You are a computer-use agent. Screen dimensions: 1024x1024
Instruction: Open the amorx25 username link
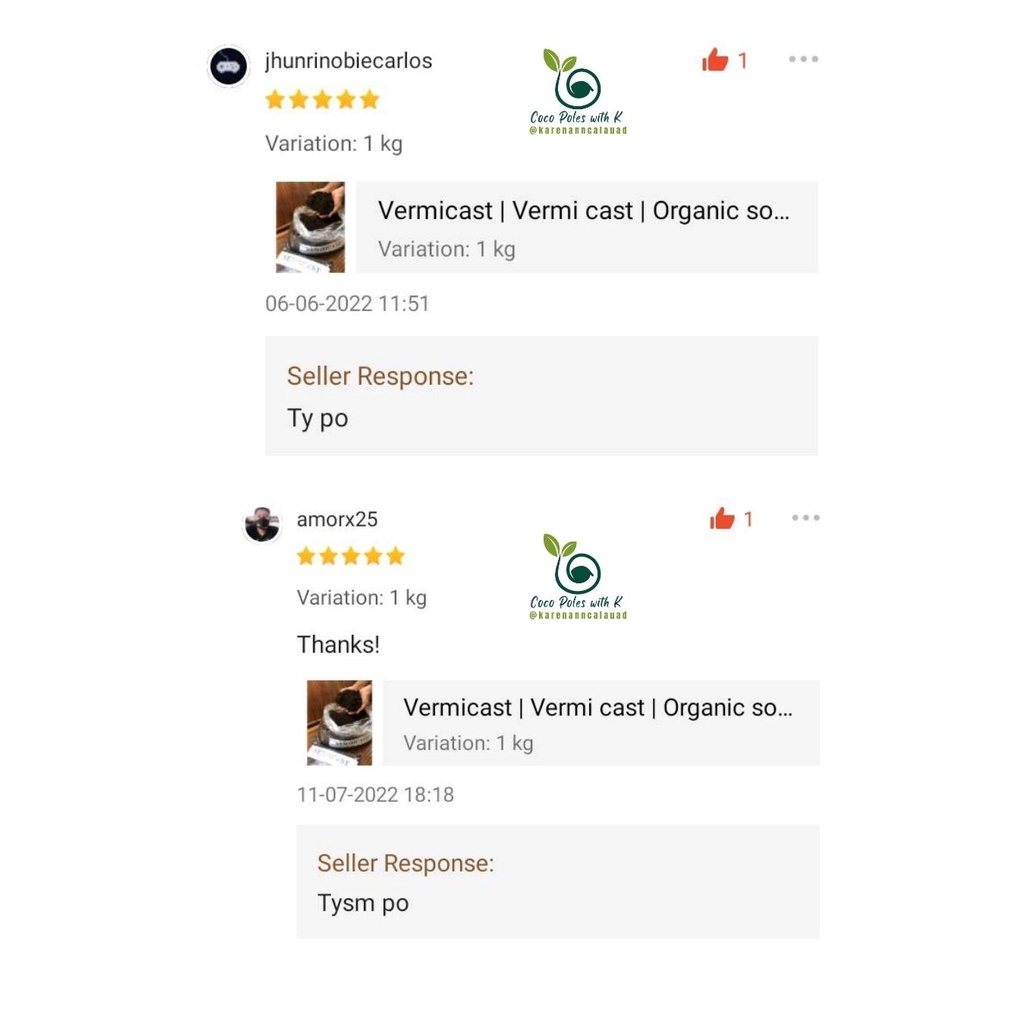point(337,519)
